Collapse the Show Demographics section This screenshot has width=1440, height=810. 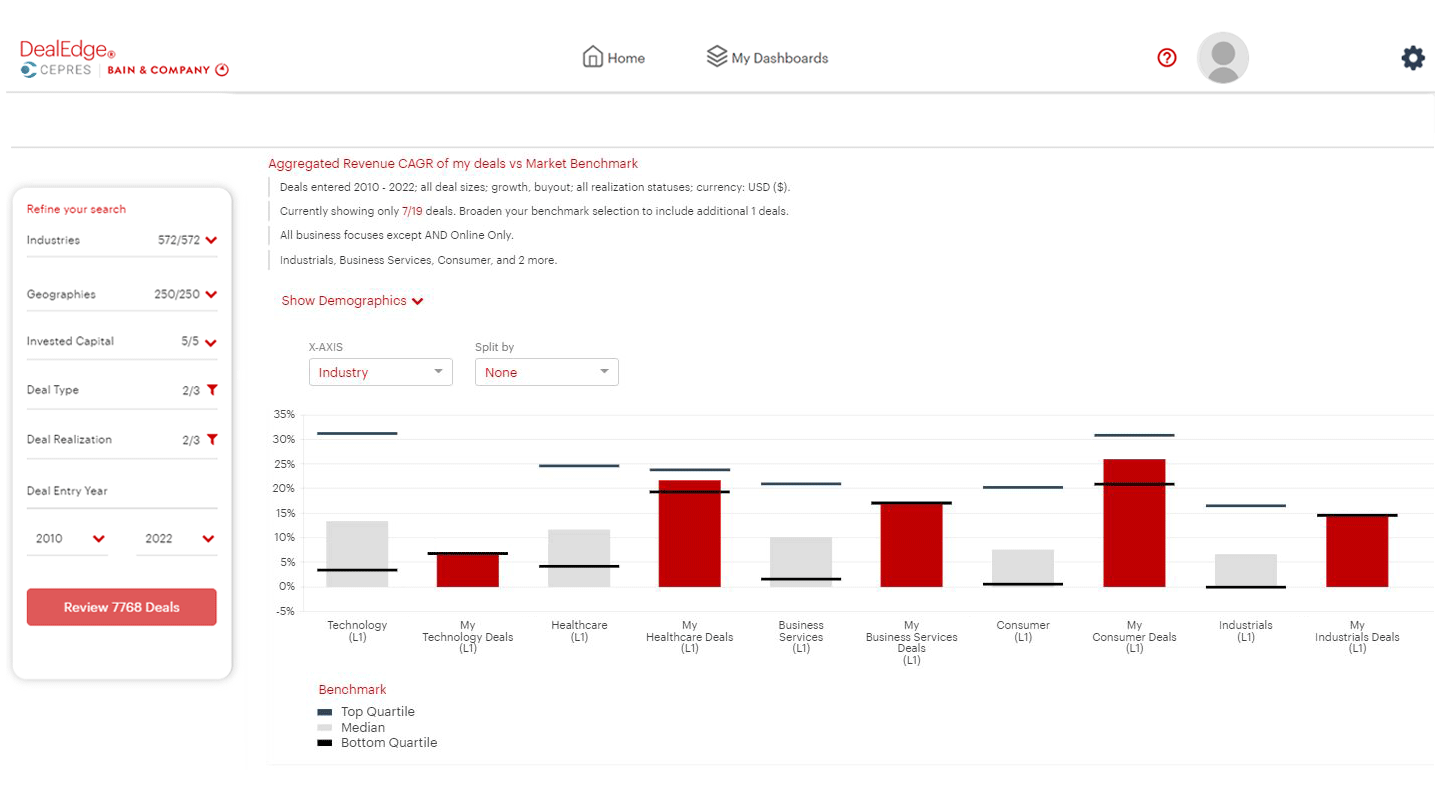click(352, 300)
